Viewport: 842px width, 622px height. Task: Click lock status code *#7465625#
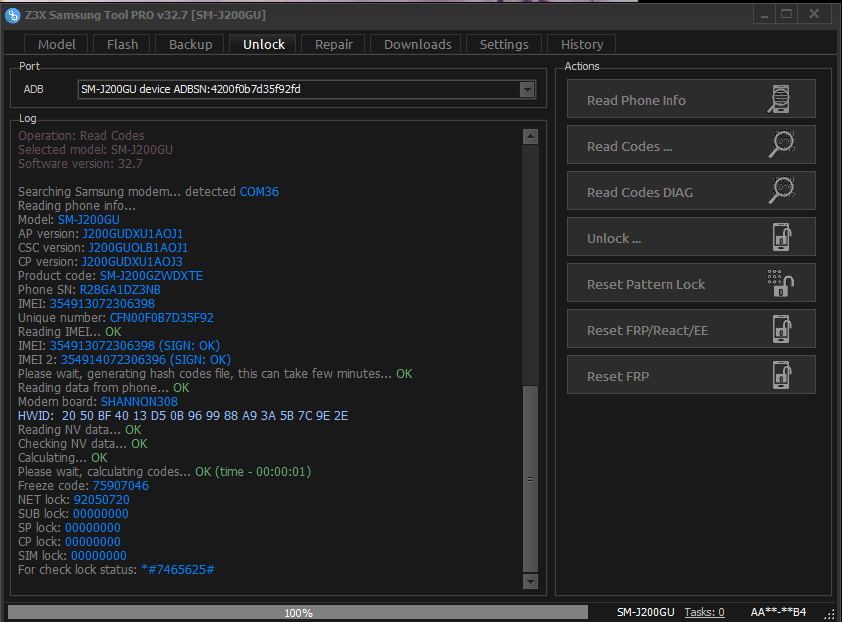[177, 569]
